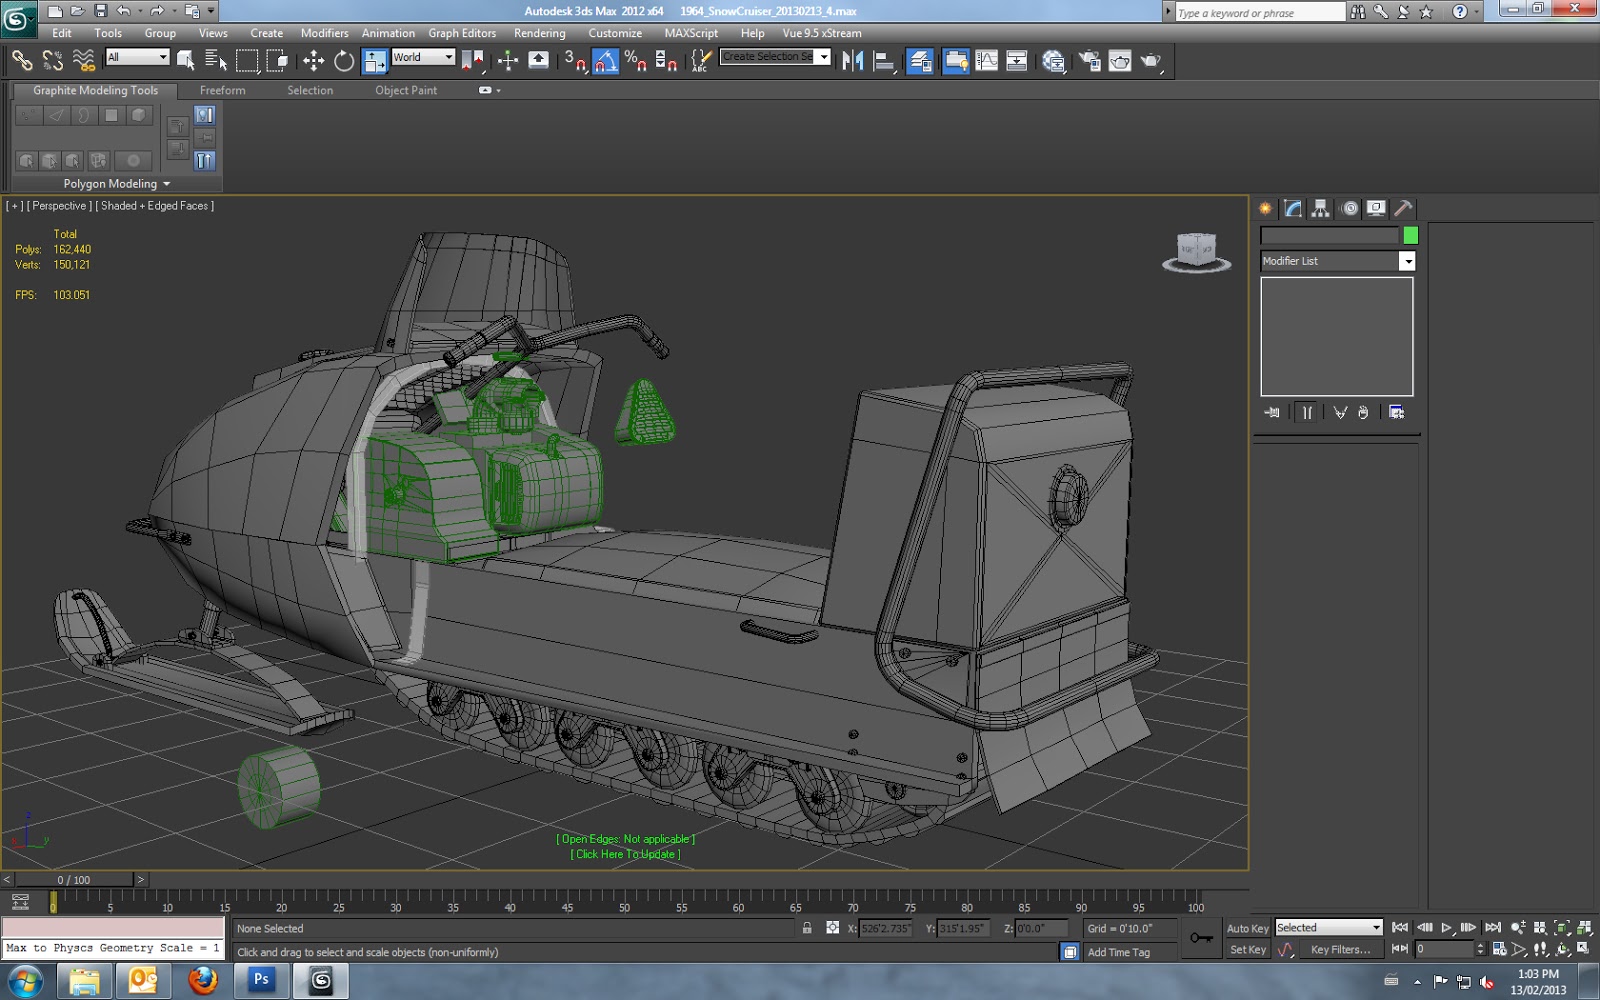
Task: Open the World reference coordinate dropdown
Action: click(x=423, y=57)
